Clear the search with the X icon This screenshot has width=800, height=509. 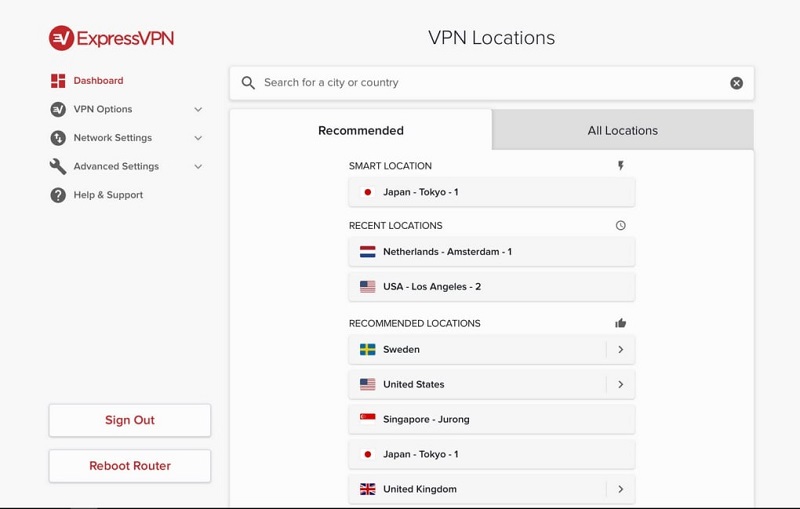pyautogui.click(x=736, y=83)
